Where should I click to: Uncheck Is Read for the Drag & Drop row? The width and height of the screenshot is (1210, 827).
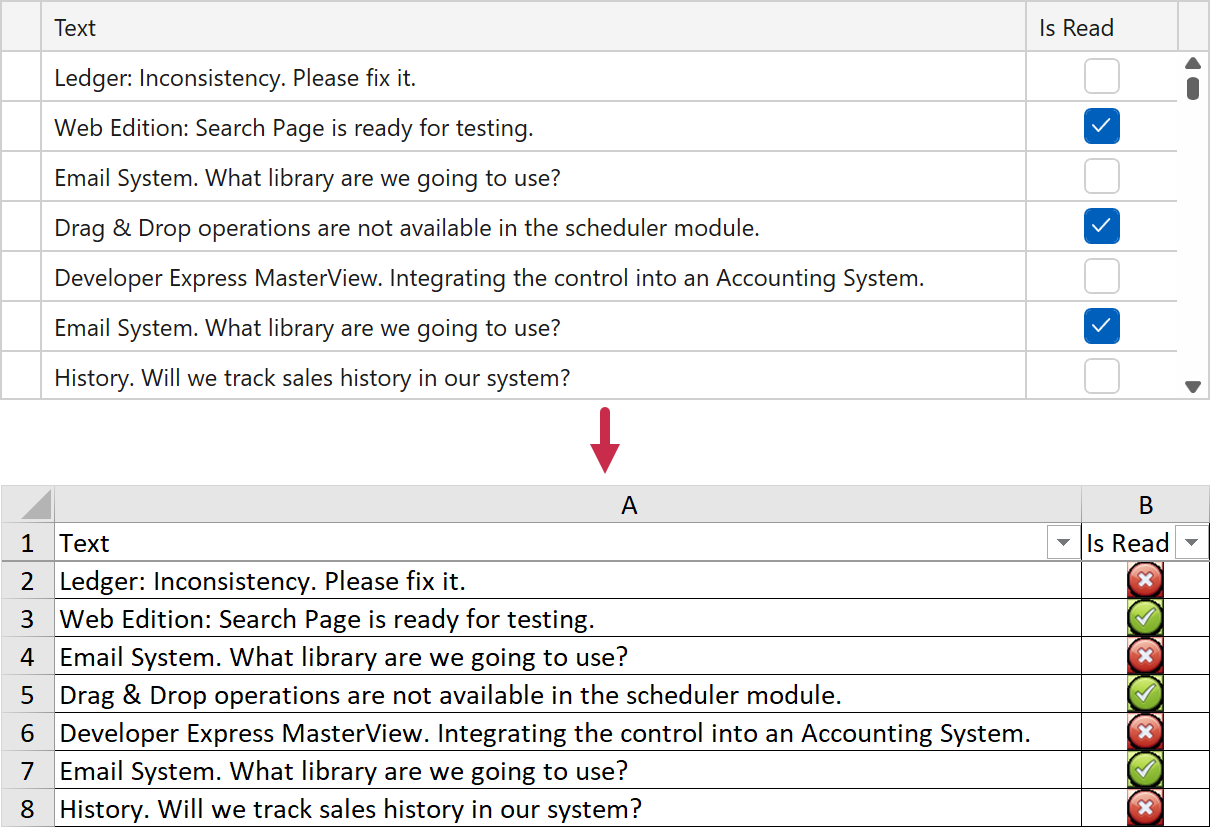click(1101, 227)
